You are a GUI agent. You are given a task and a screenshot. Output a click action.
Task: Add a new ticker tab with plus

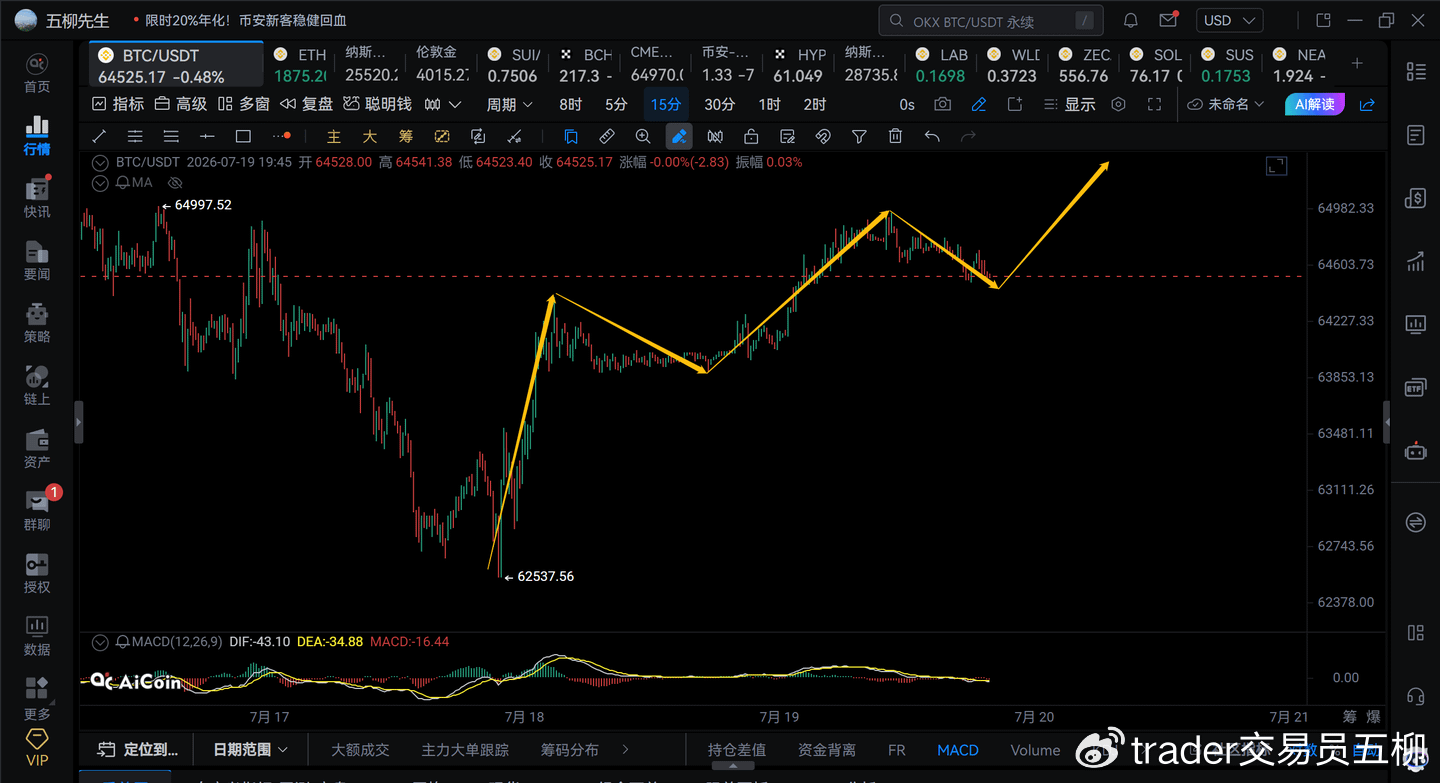point(1357,63)
